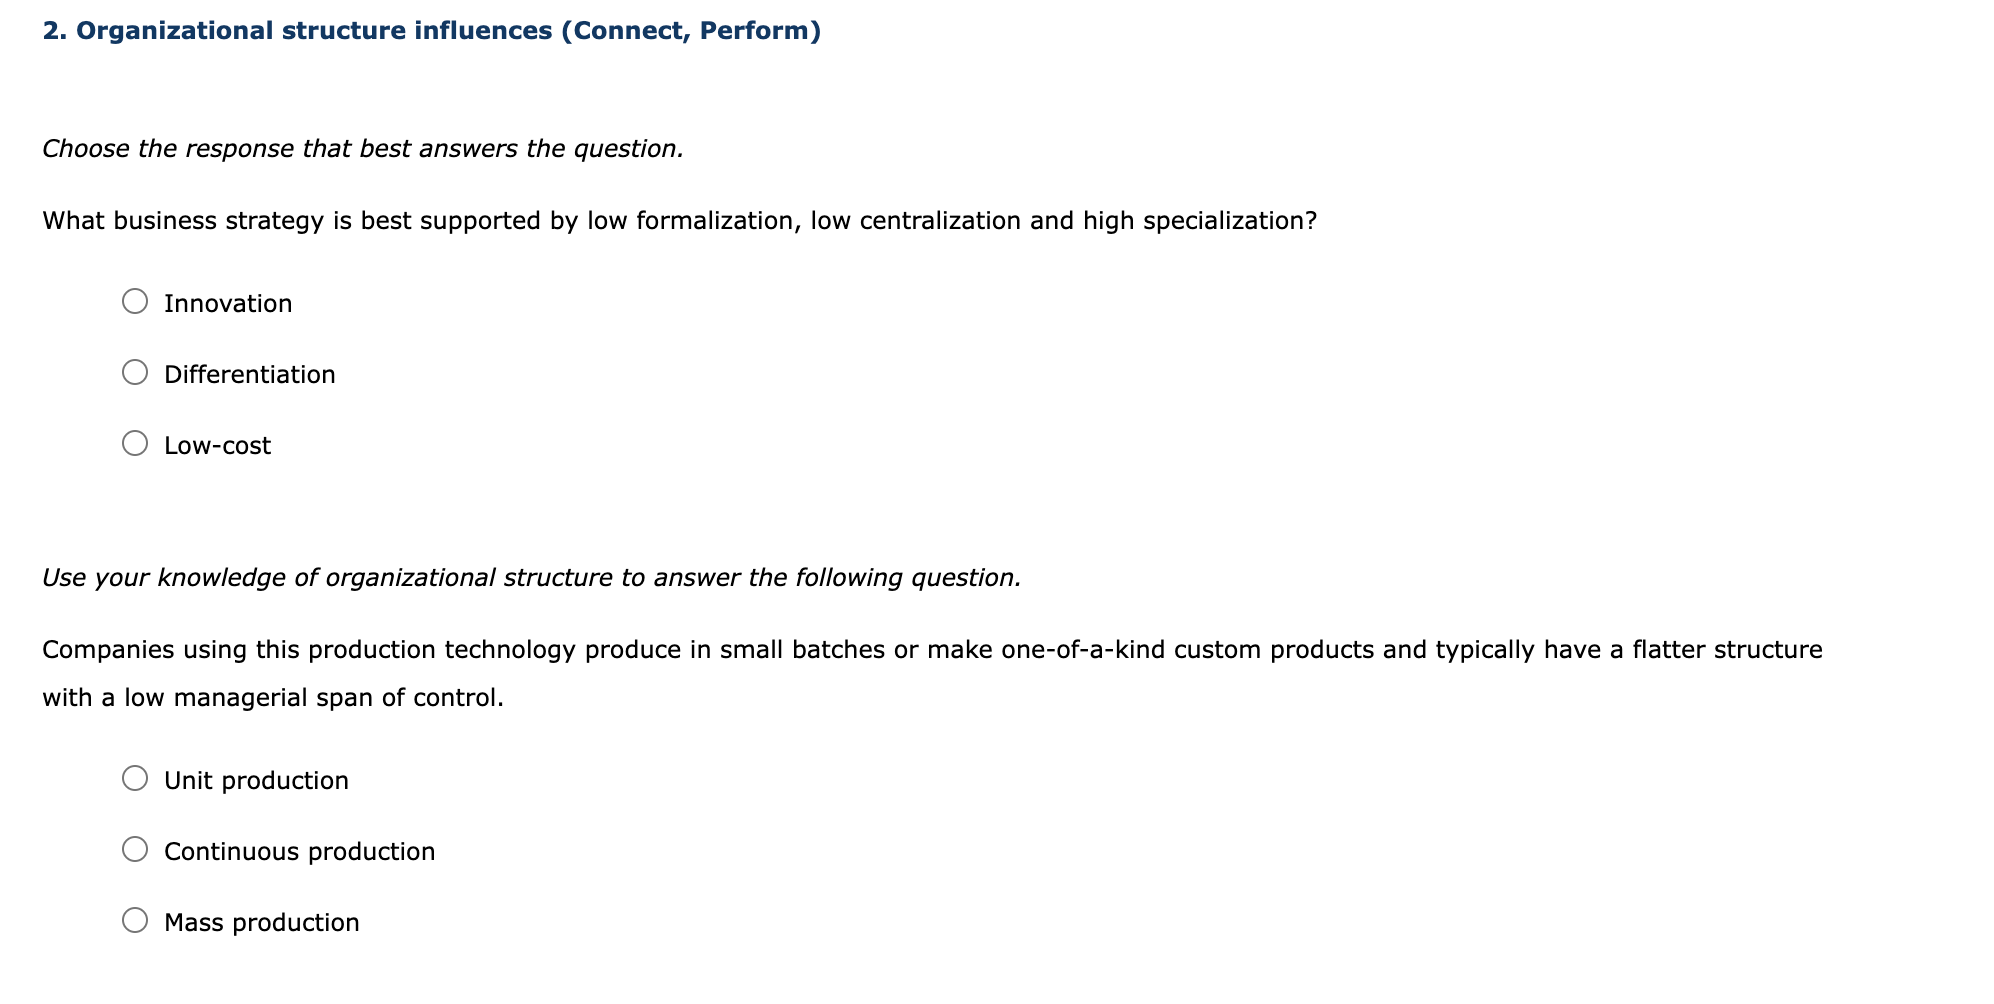Click the span of control sentence text
Screen dimensions: 1994x1004
pyautogui.click(x=273, y=697)
